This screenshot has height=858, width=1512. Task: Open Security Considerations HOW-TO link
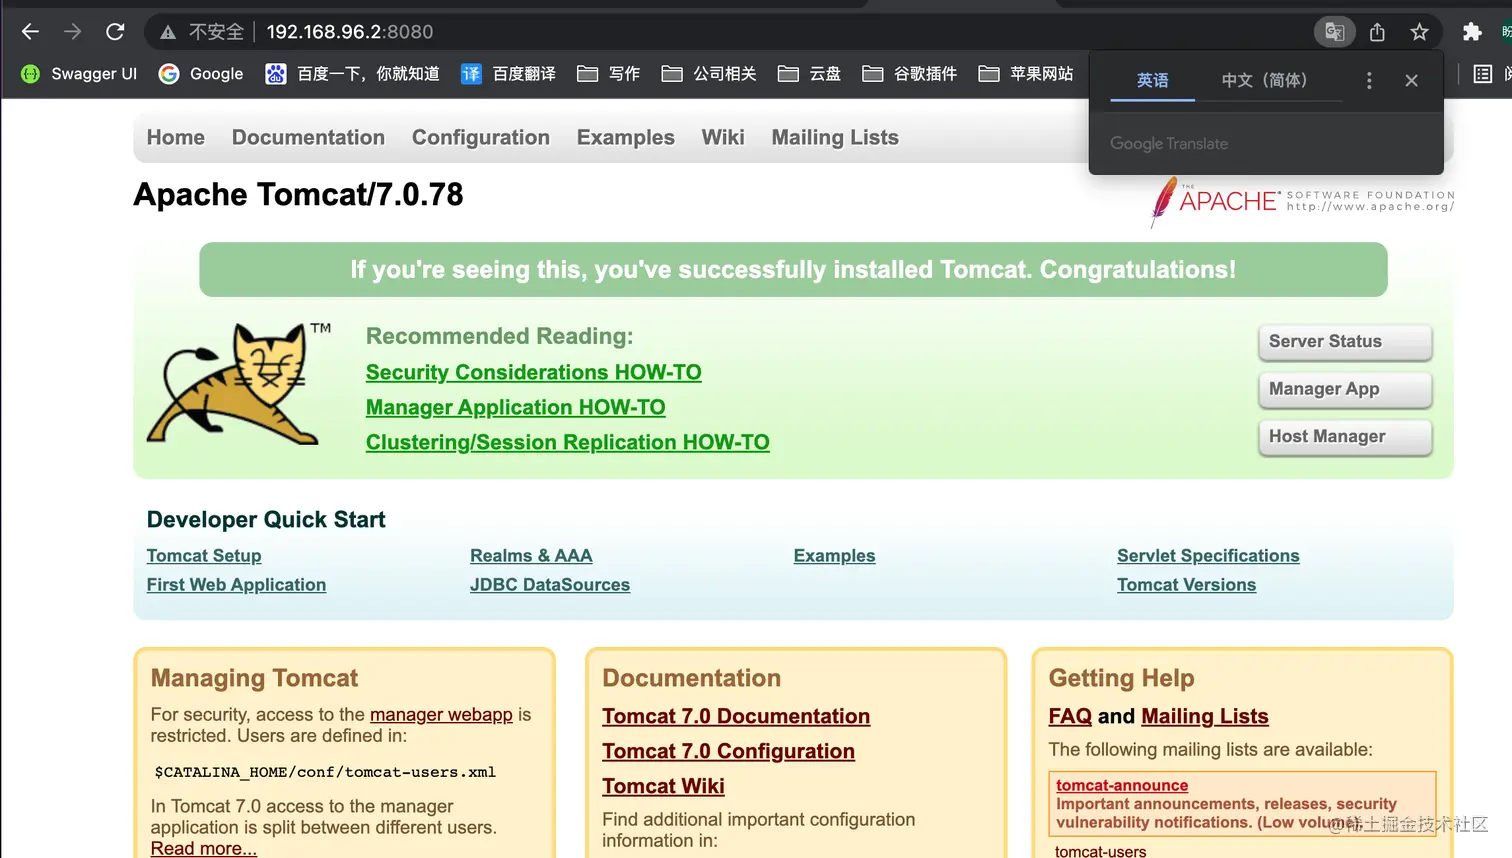point(534,373)
